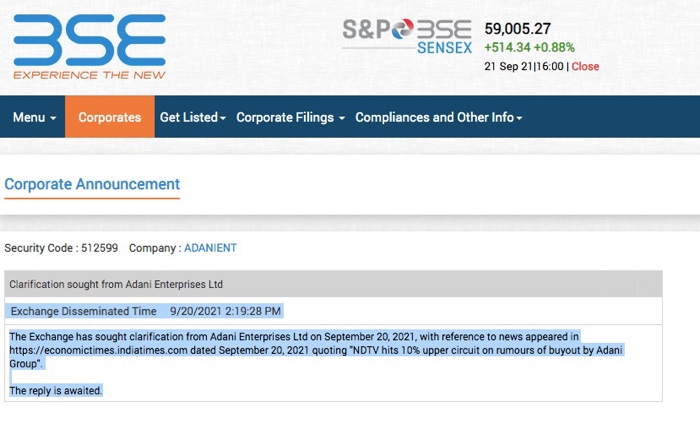Image resolution: width=700 pixels, height=424 pixels.
Task: Click the BSE Experience The New logo
Action: [89, 47]
